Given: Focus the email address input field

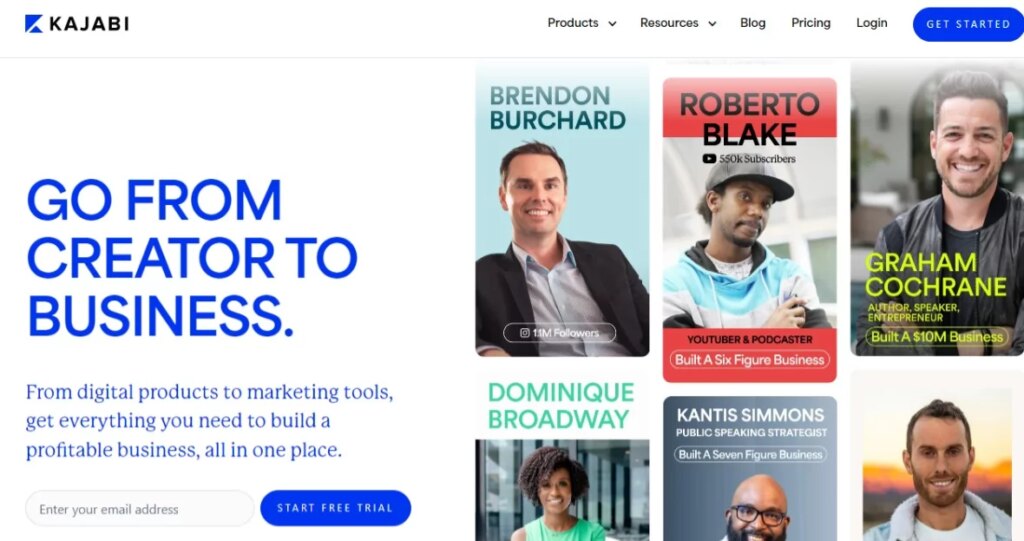Looking at the screenshot, I should [140, 508].
